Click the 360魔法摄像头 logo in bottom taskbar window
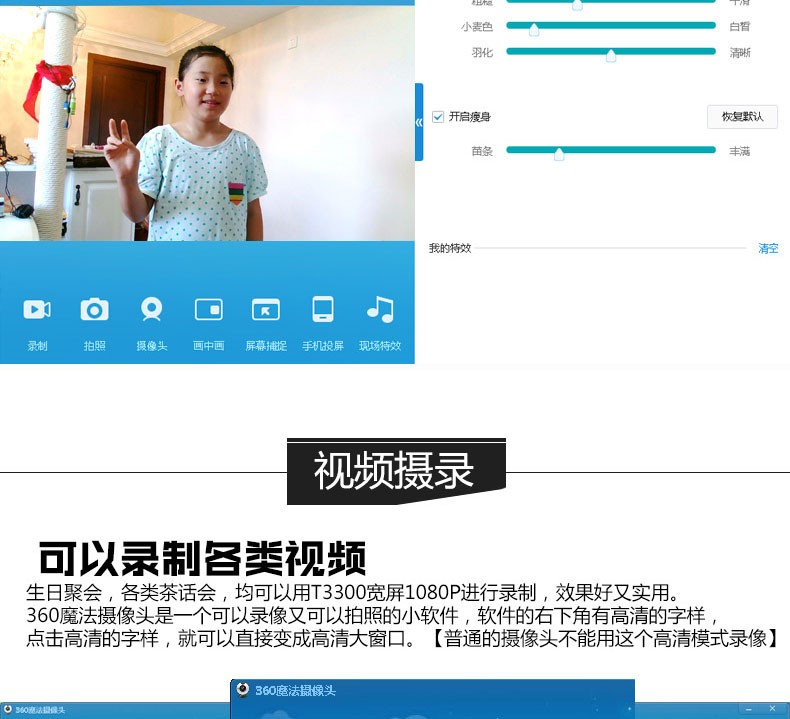This screenshot has width=790, height=719. [8, 709]
